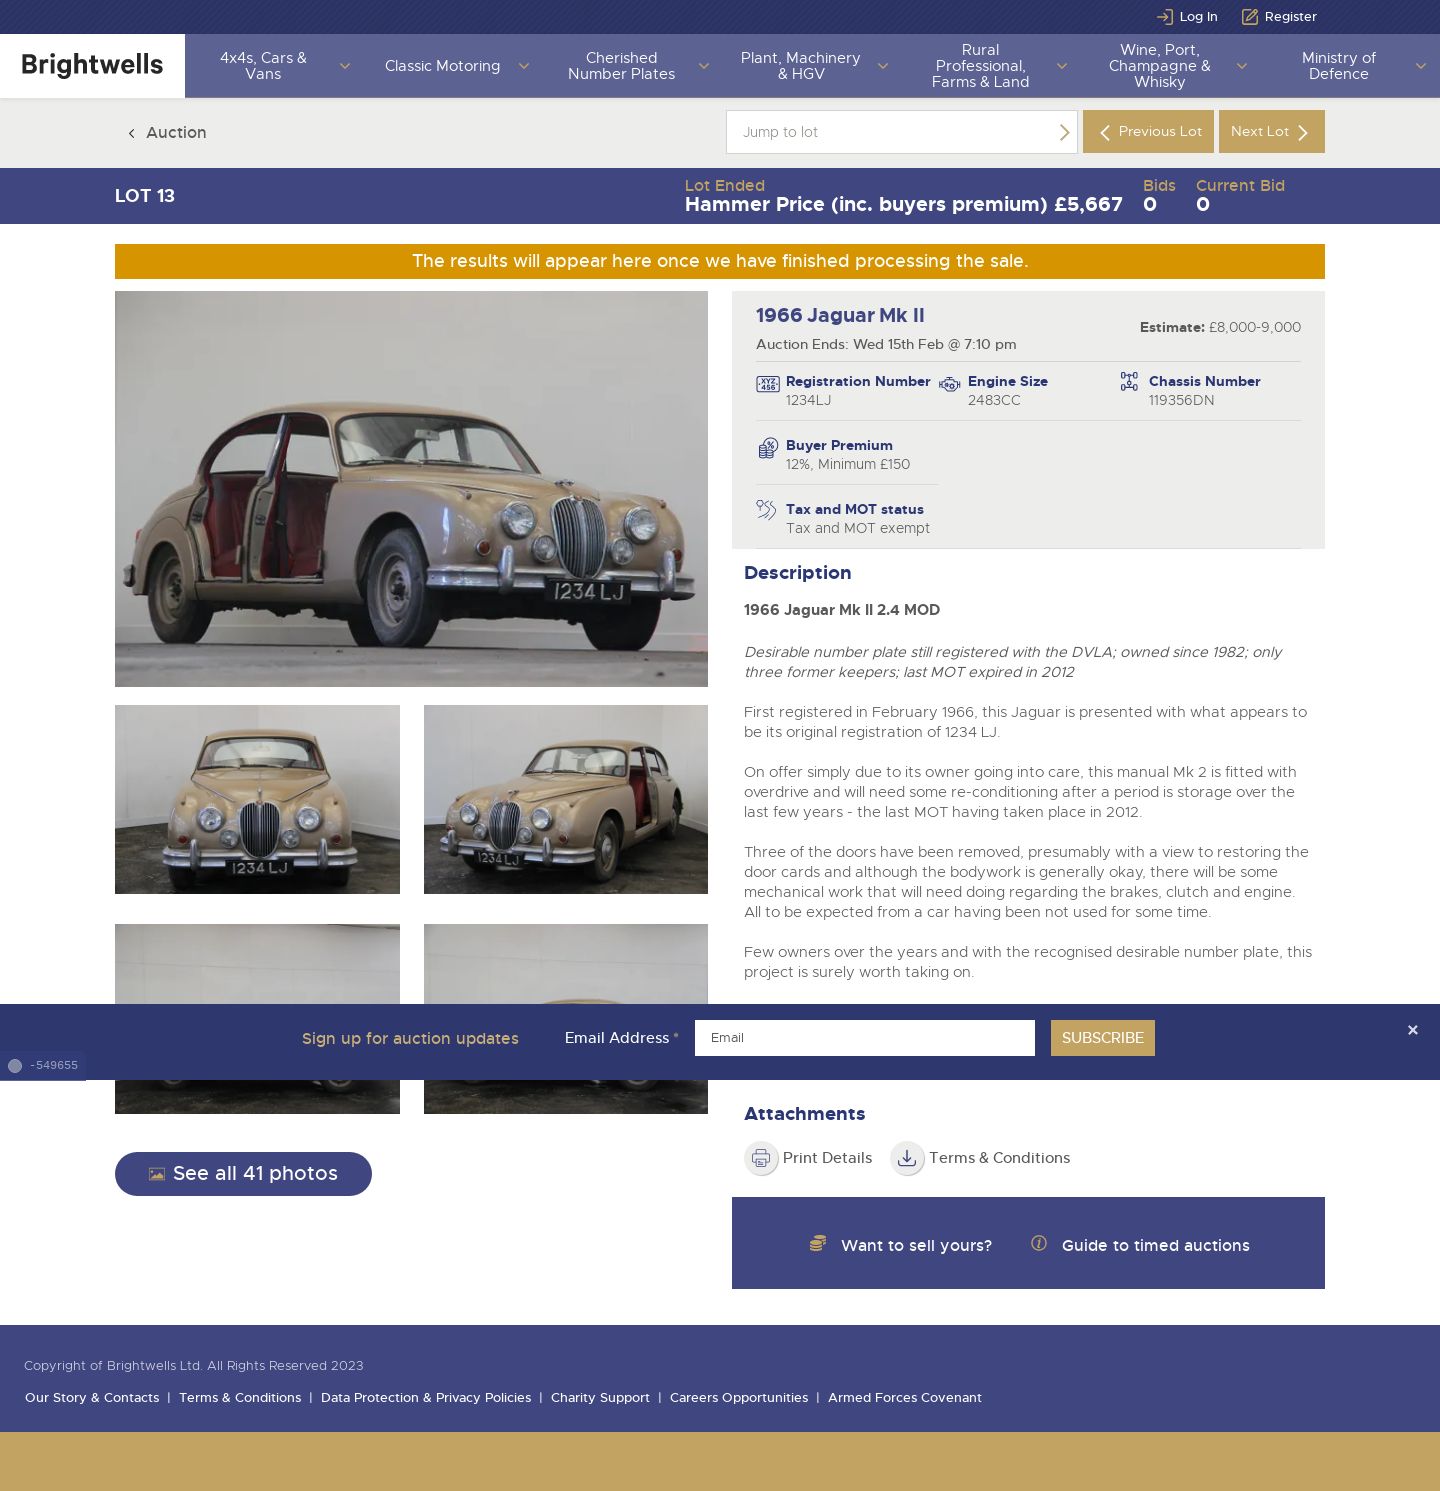Open Our Story & Contacts footer link
The image size is (1440, 1491).
coord(92,1398)
